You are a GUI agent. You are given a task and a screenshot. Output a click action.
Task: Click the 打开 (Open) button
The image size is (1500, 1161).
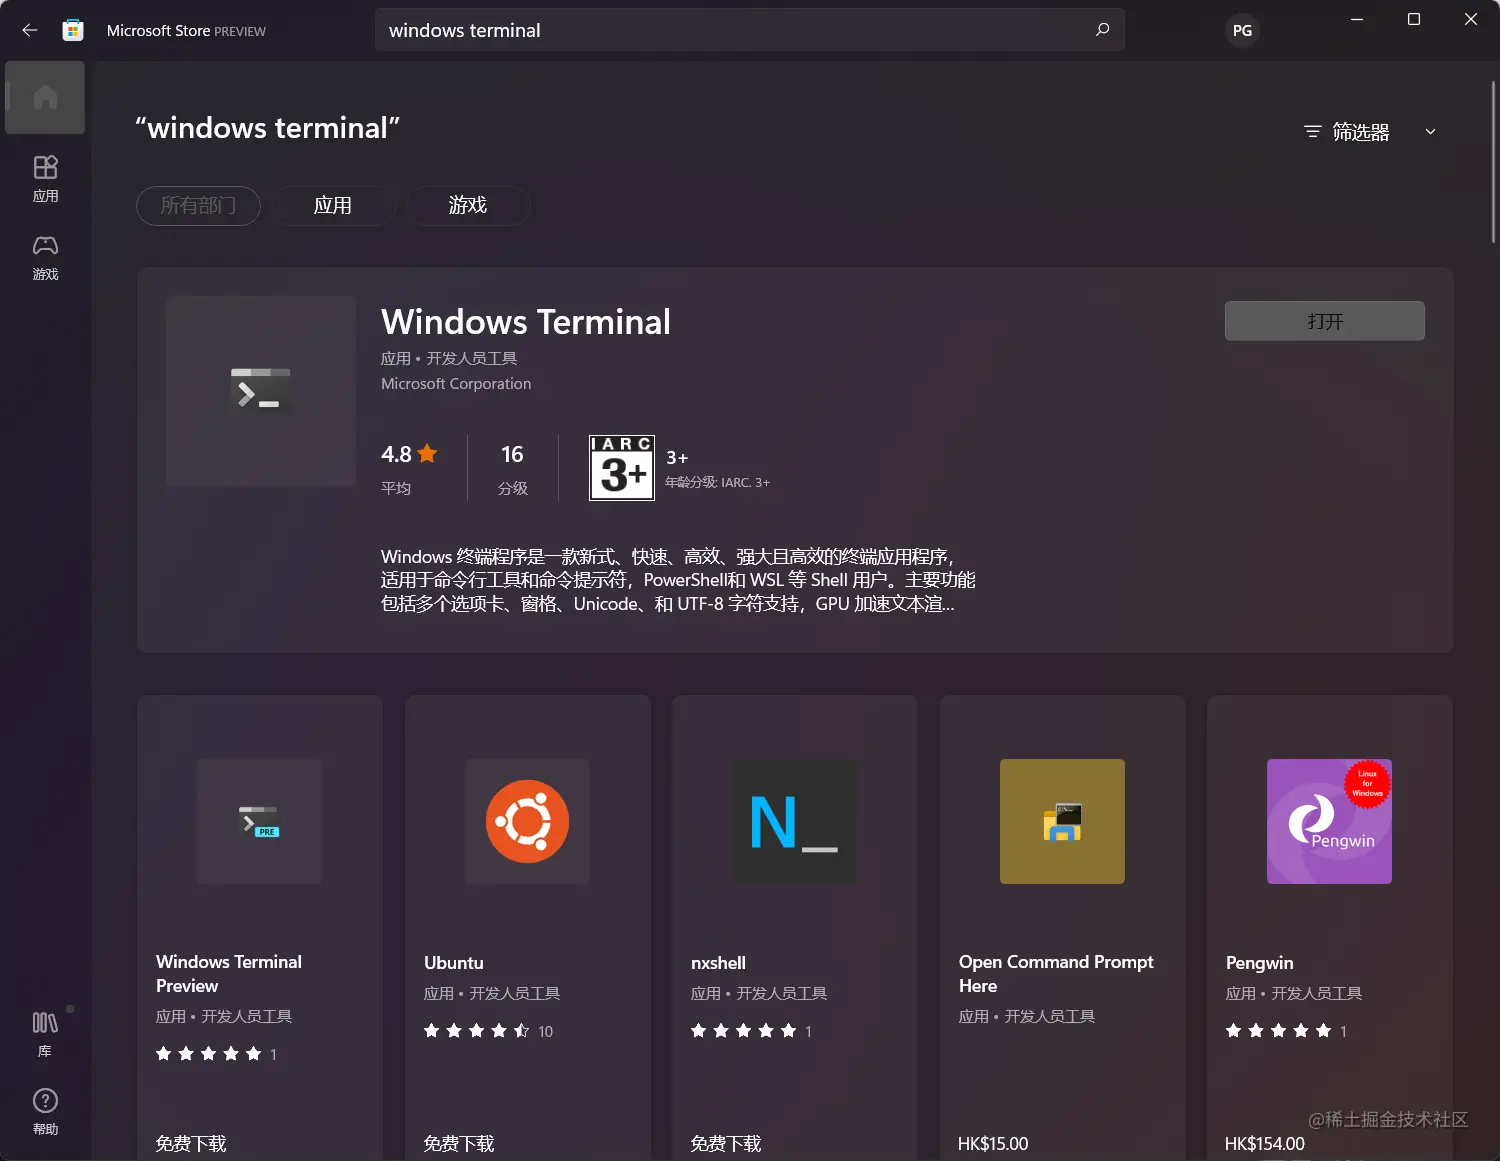pyautogui.click(x=1325, y=321)
